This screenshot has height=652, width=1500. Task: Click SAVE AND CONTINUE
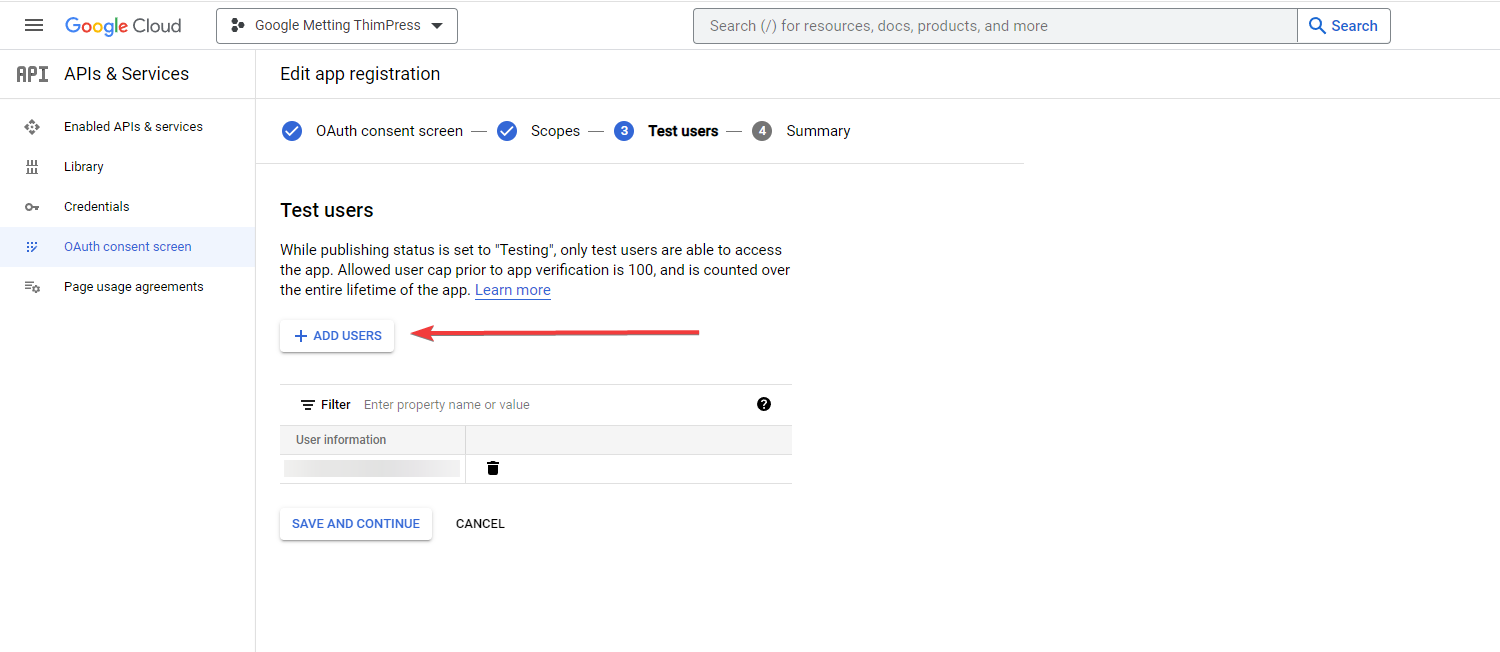(x=356, y=524)
